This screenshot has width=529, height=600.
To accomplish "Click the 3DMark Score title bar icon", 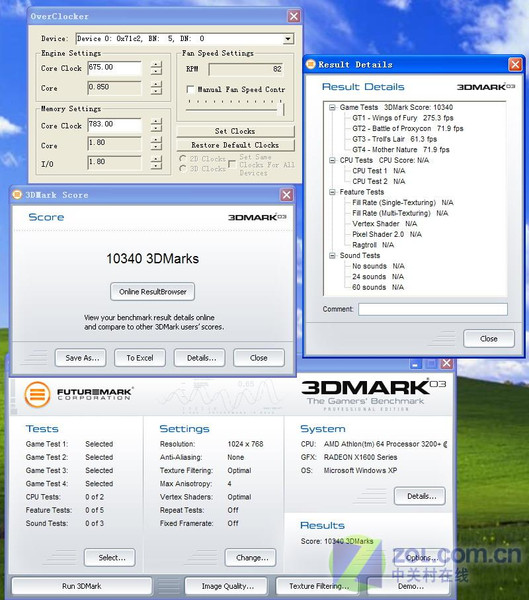I will pyautogui.click(x=17, y=195).
